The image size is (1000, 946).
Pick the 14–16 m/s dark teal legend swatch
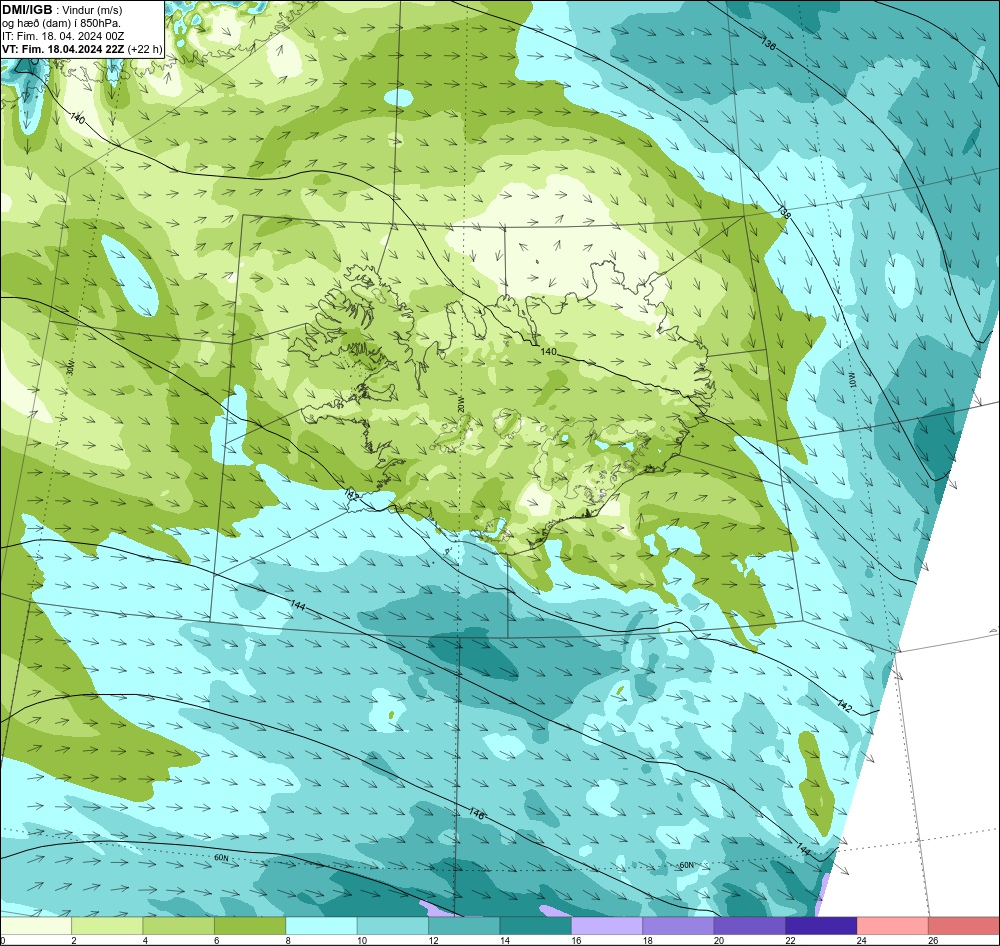pyautogui.click(x=536, y=925)
